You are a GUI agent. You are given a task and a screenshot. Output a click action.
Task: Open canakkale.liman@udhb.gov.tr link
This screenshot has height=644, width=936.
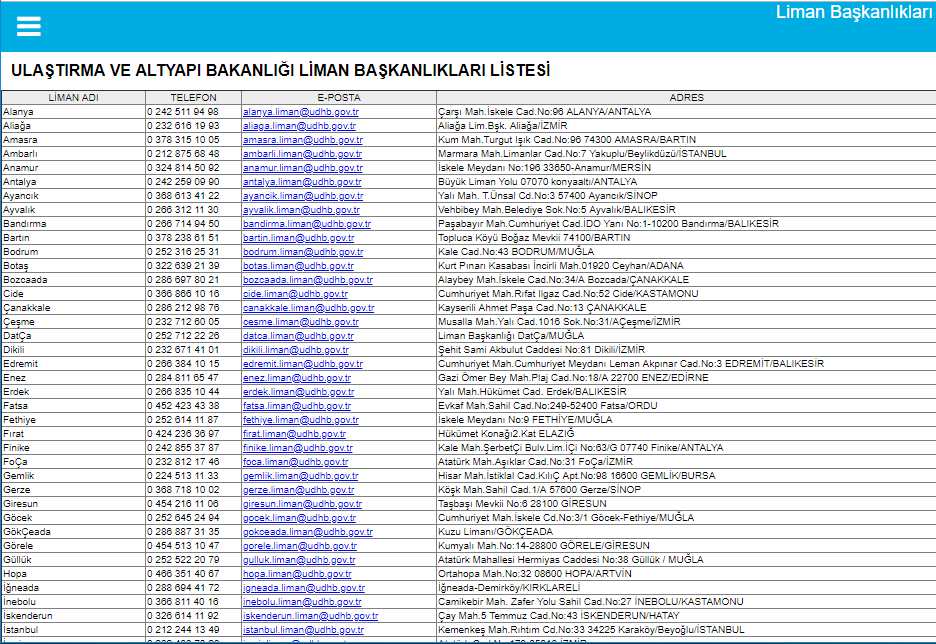tap(309, 308)
